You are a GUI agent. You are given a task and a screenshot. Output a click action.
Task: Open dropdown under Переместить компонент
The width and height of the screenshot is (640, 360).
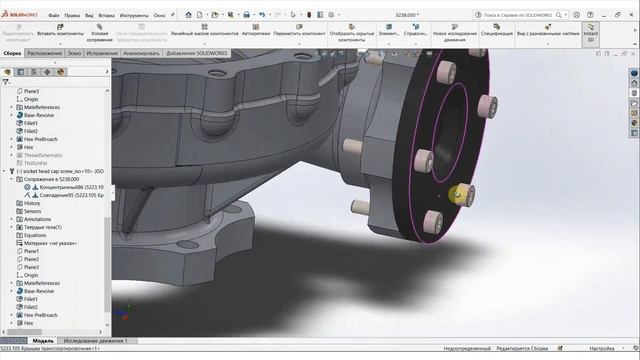(300, 44)
